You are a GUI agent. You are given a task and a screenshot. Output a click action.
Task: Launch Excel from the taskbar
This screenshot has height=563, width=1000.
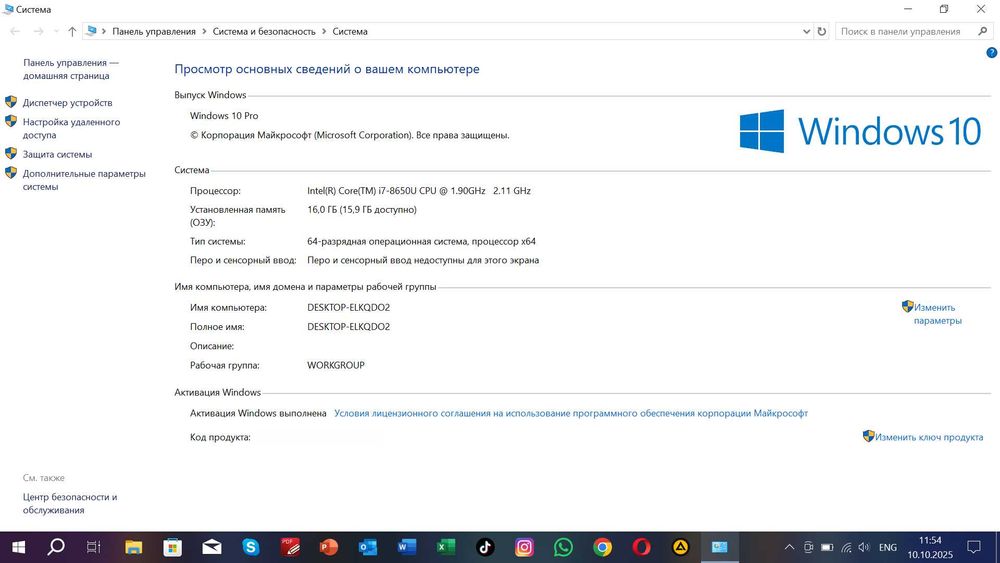[446, 547]
